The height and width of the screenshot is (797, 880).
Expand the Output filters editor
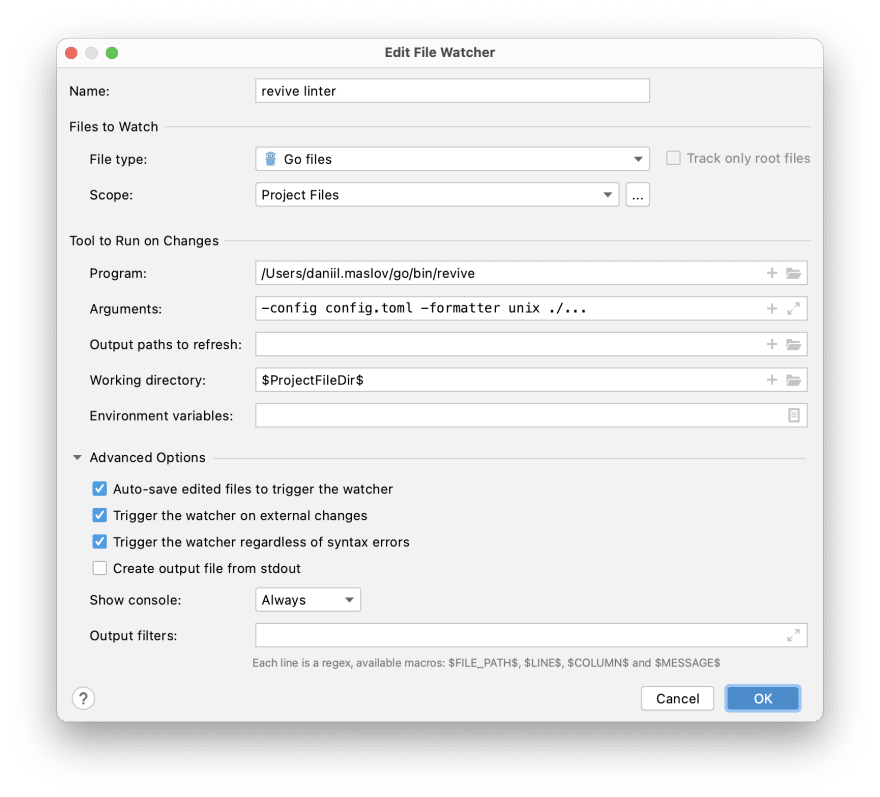point(793,635)
